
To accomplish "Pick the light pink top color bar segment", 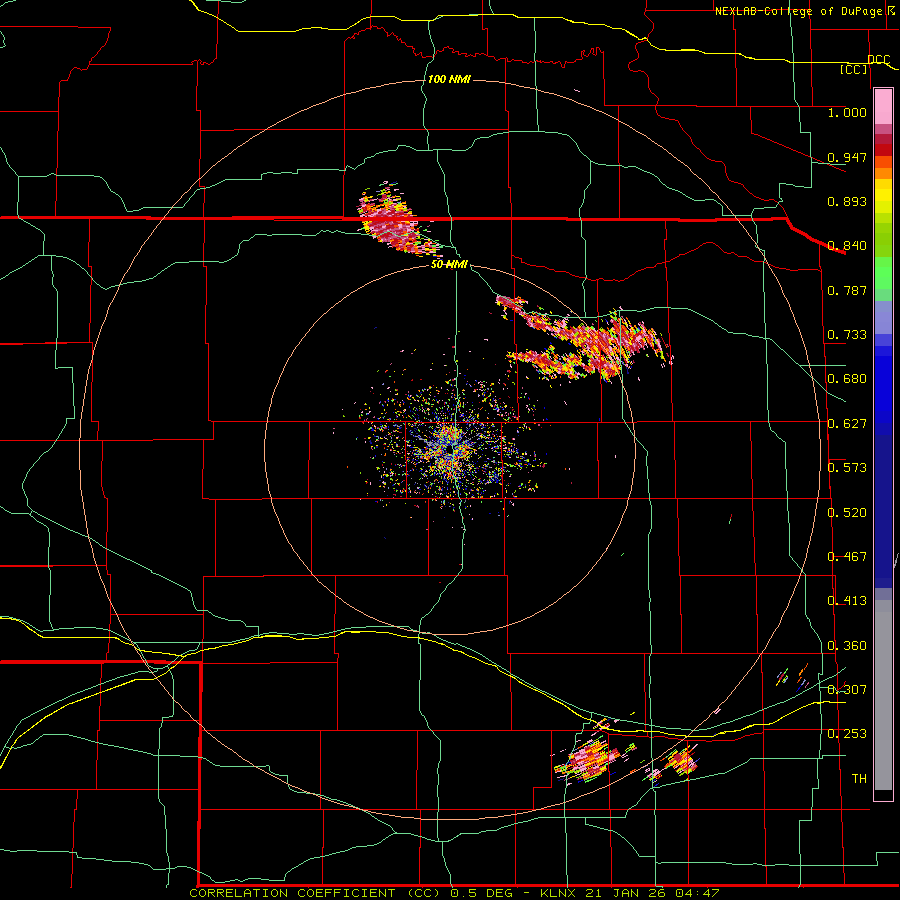I will coord(883,106).
